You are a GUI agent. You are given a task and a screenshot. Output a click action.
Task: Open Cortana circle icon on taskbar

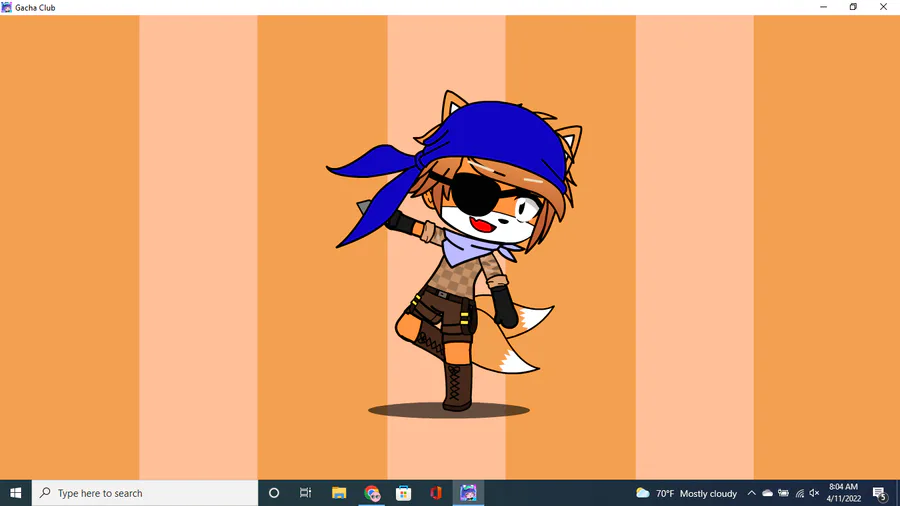[274, 493]
